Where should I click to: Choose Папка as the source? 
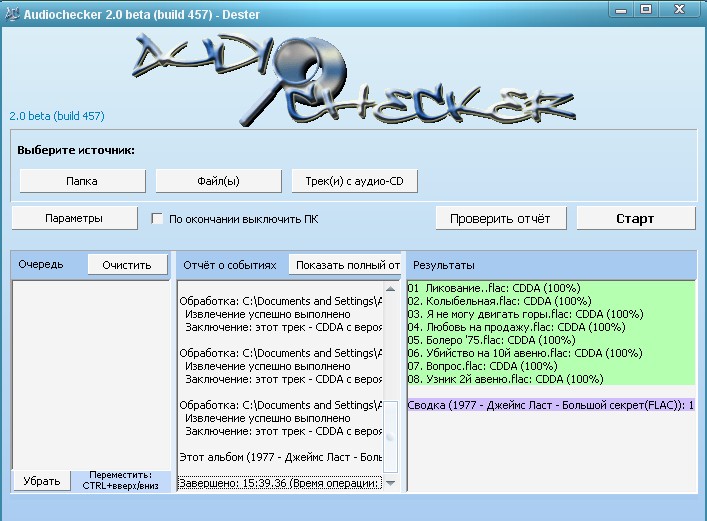82,181
